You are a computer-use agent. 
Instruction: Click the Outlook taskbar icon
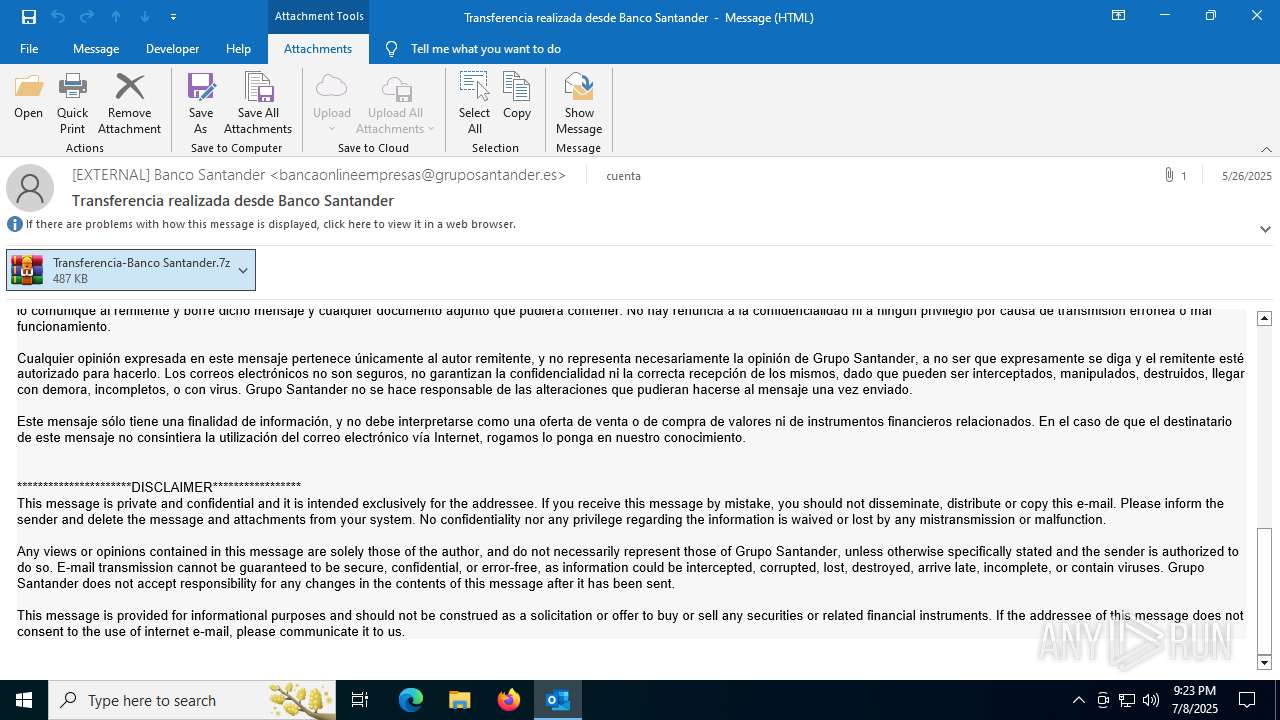tap(558, 700)
